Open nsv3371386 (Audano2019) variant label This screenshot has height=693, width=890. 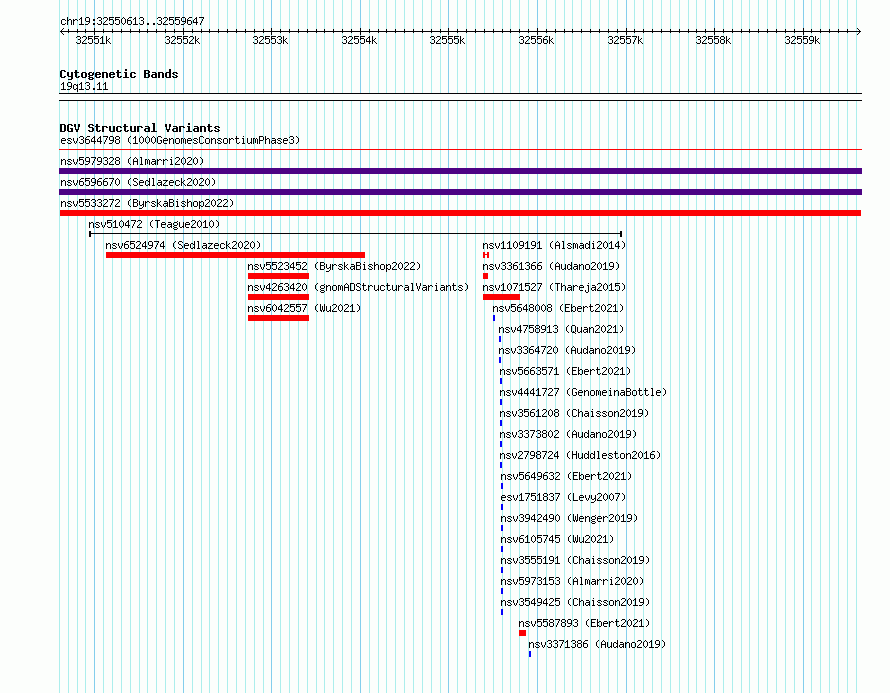(x=597, y=644)
